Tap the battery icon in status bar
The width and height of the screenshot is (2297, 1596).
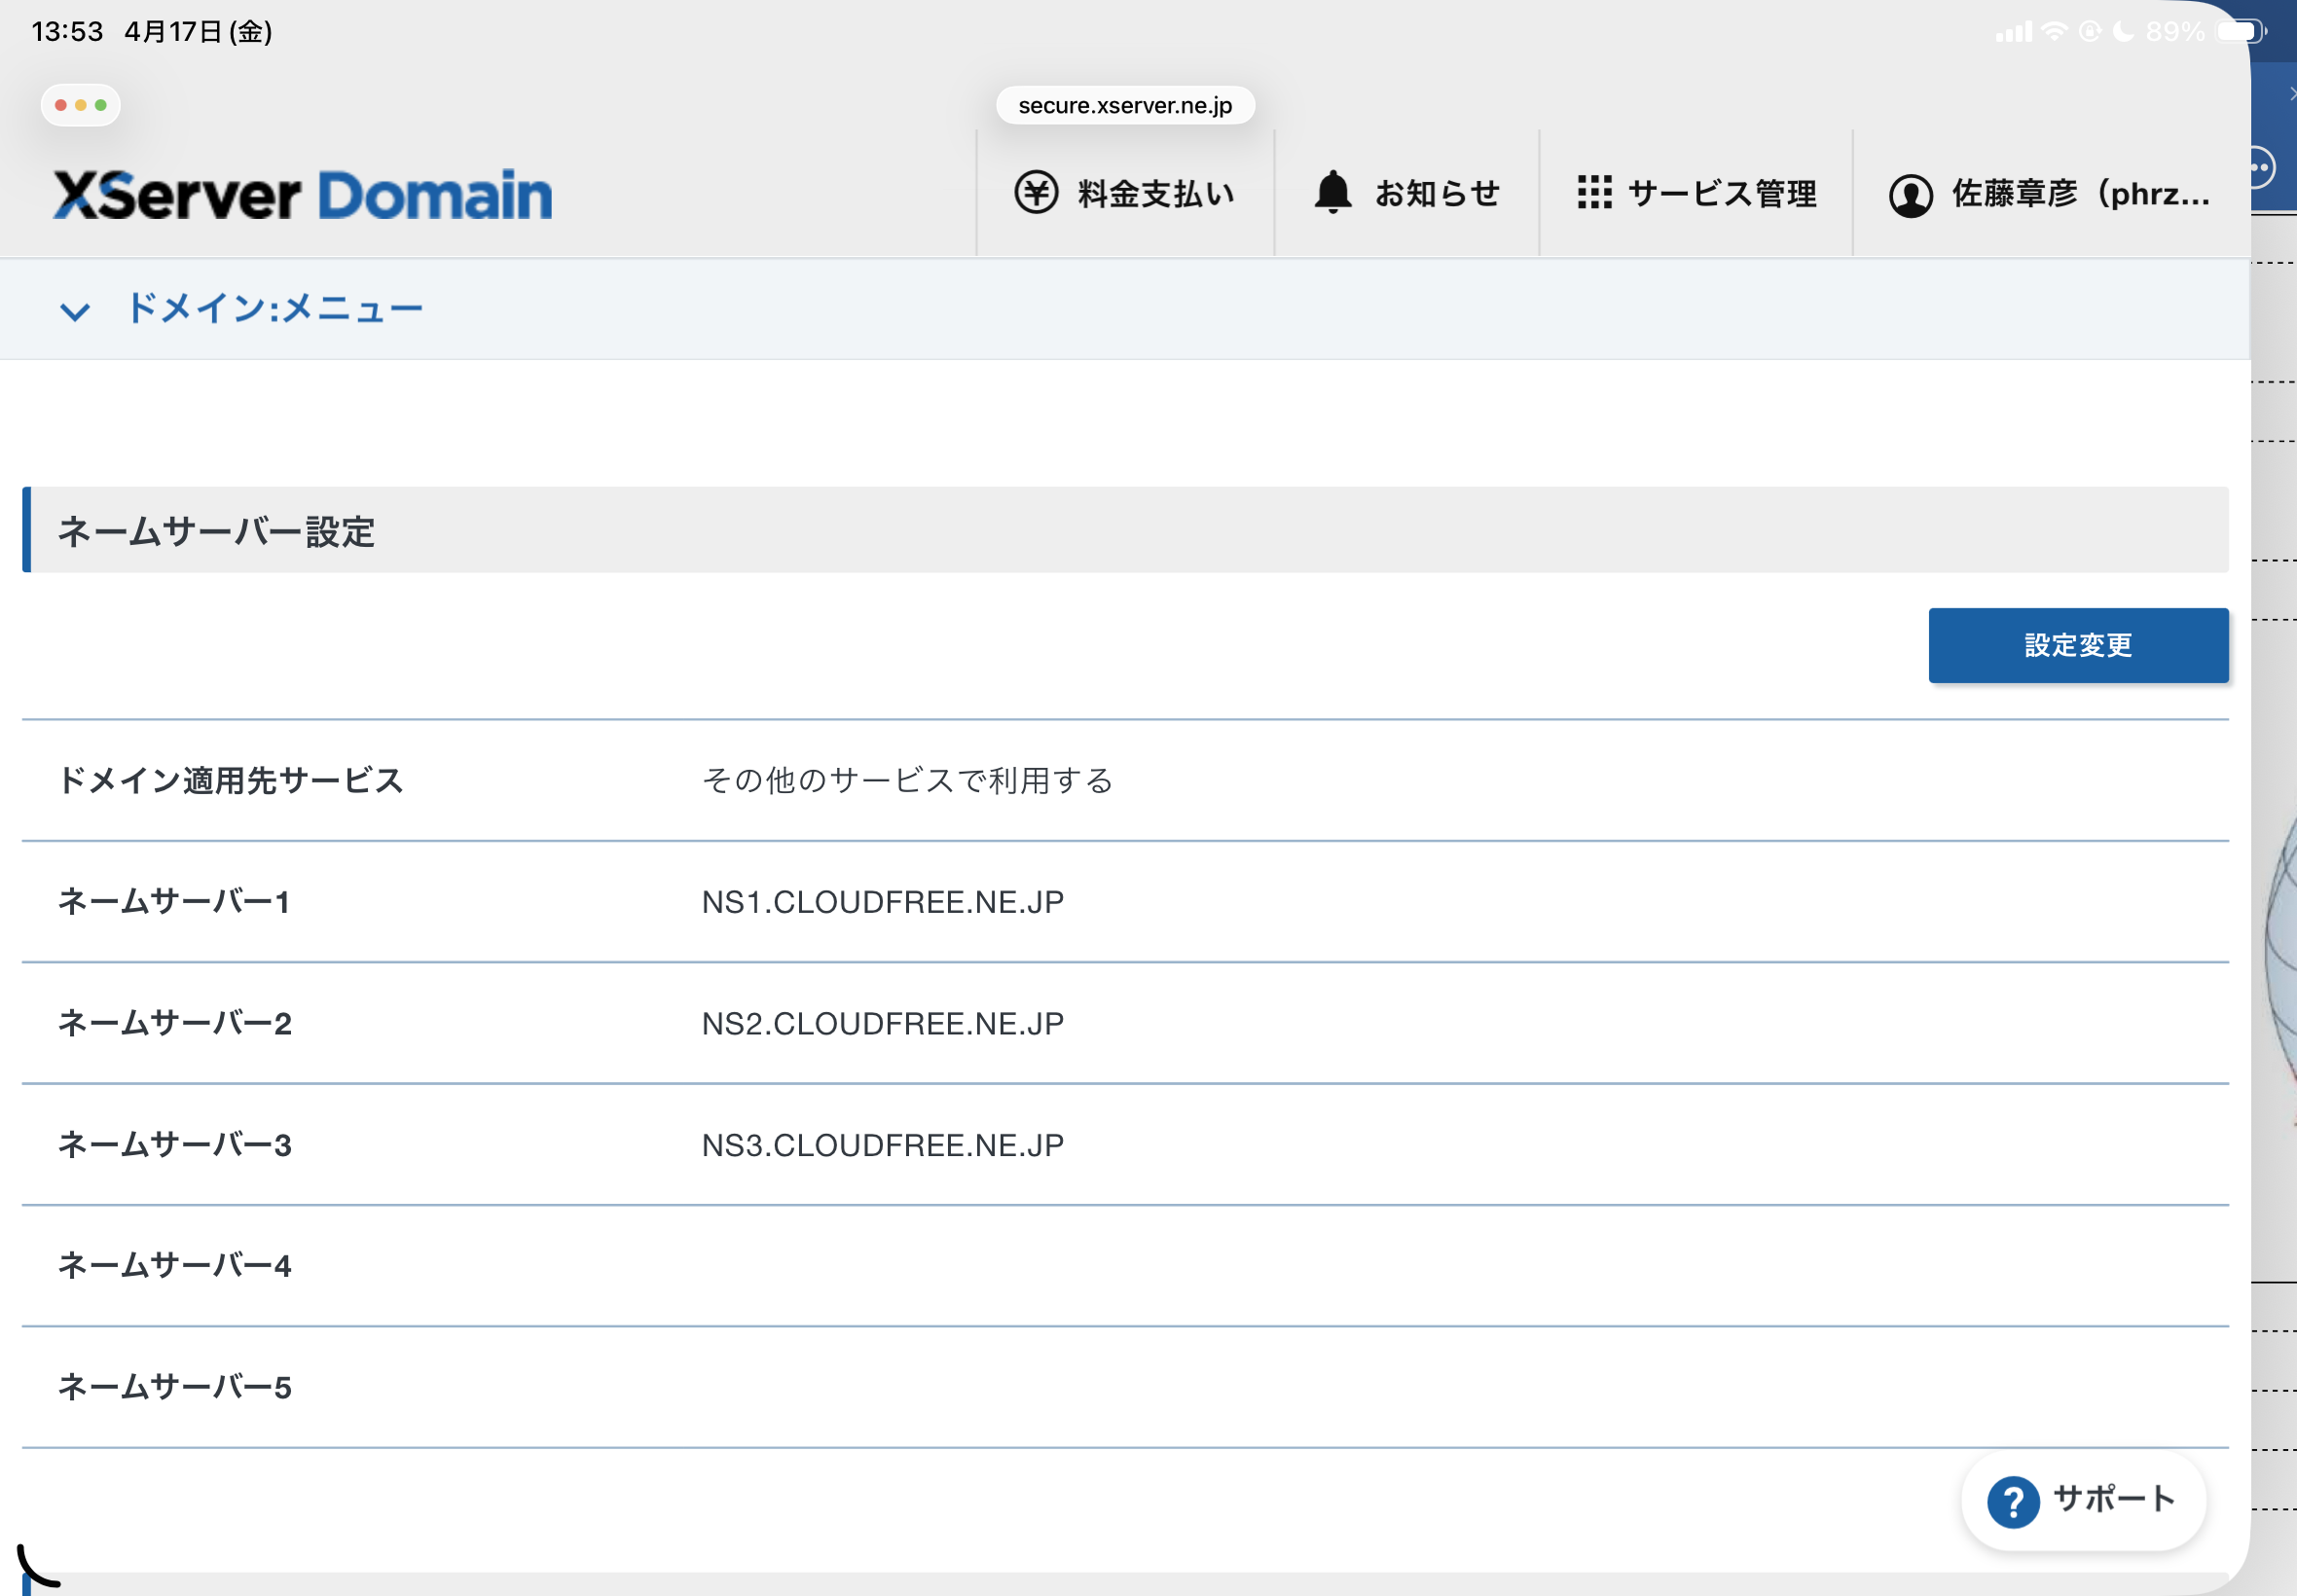coord(2241,32)
